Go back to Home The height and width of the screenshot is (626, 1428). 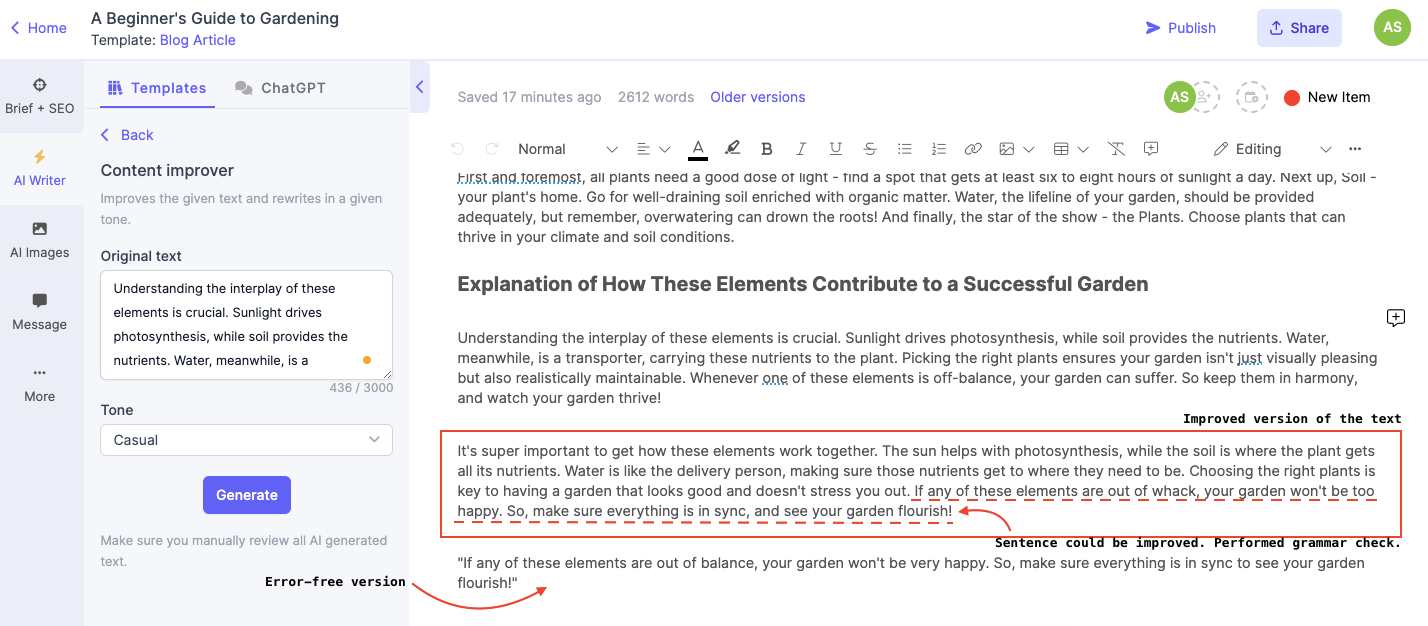pos(38,28)
